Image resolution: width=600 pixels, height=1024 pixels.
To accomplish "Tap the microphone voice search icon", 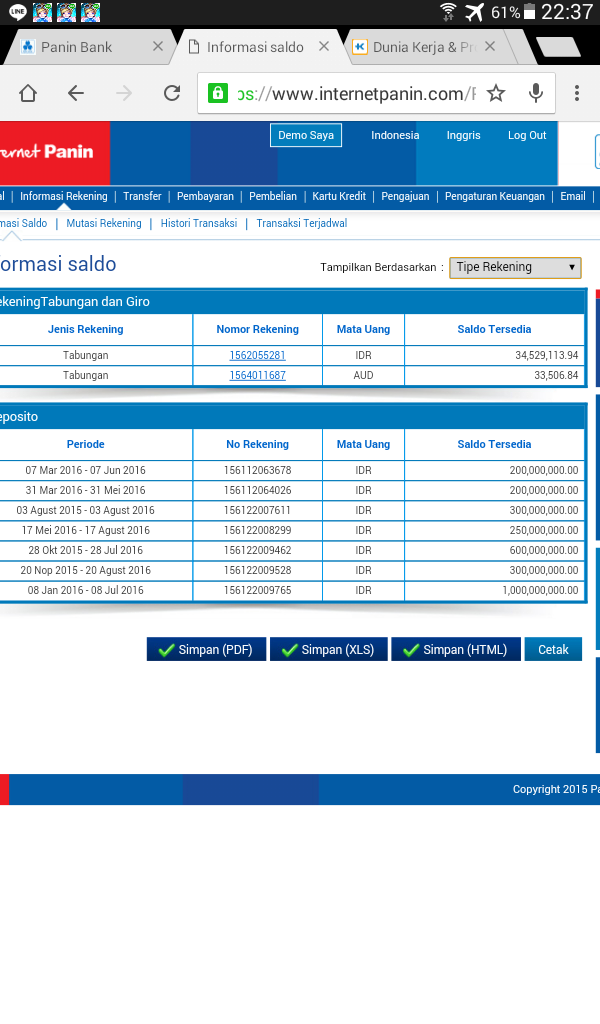I will [x=536, y=93].
